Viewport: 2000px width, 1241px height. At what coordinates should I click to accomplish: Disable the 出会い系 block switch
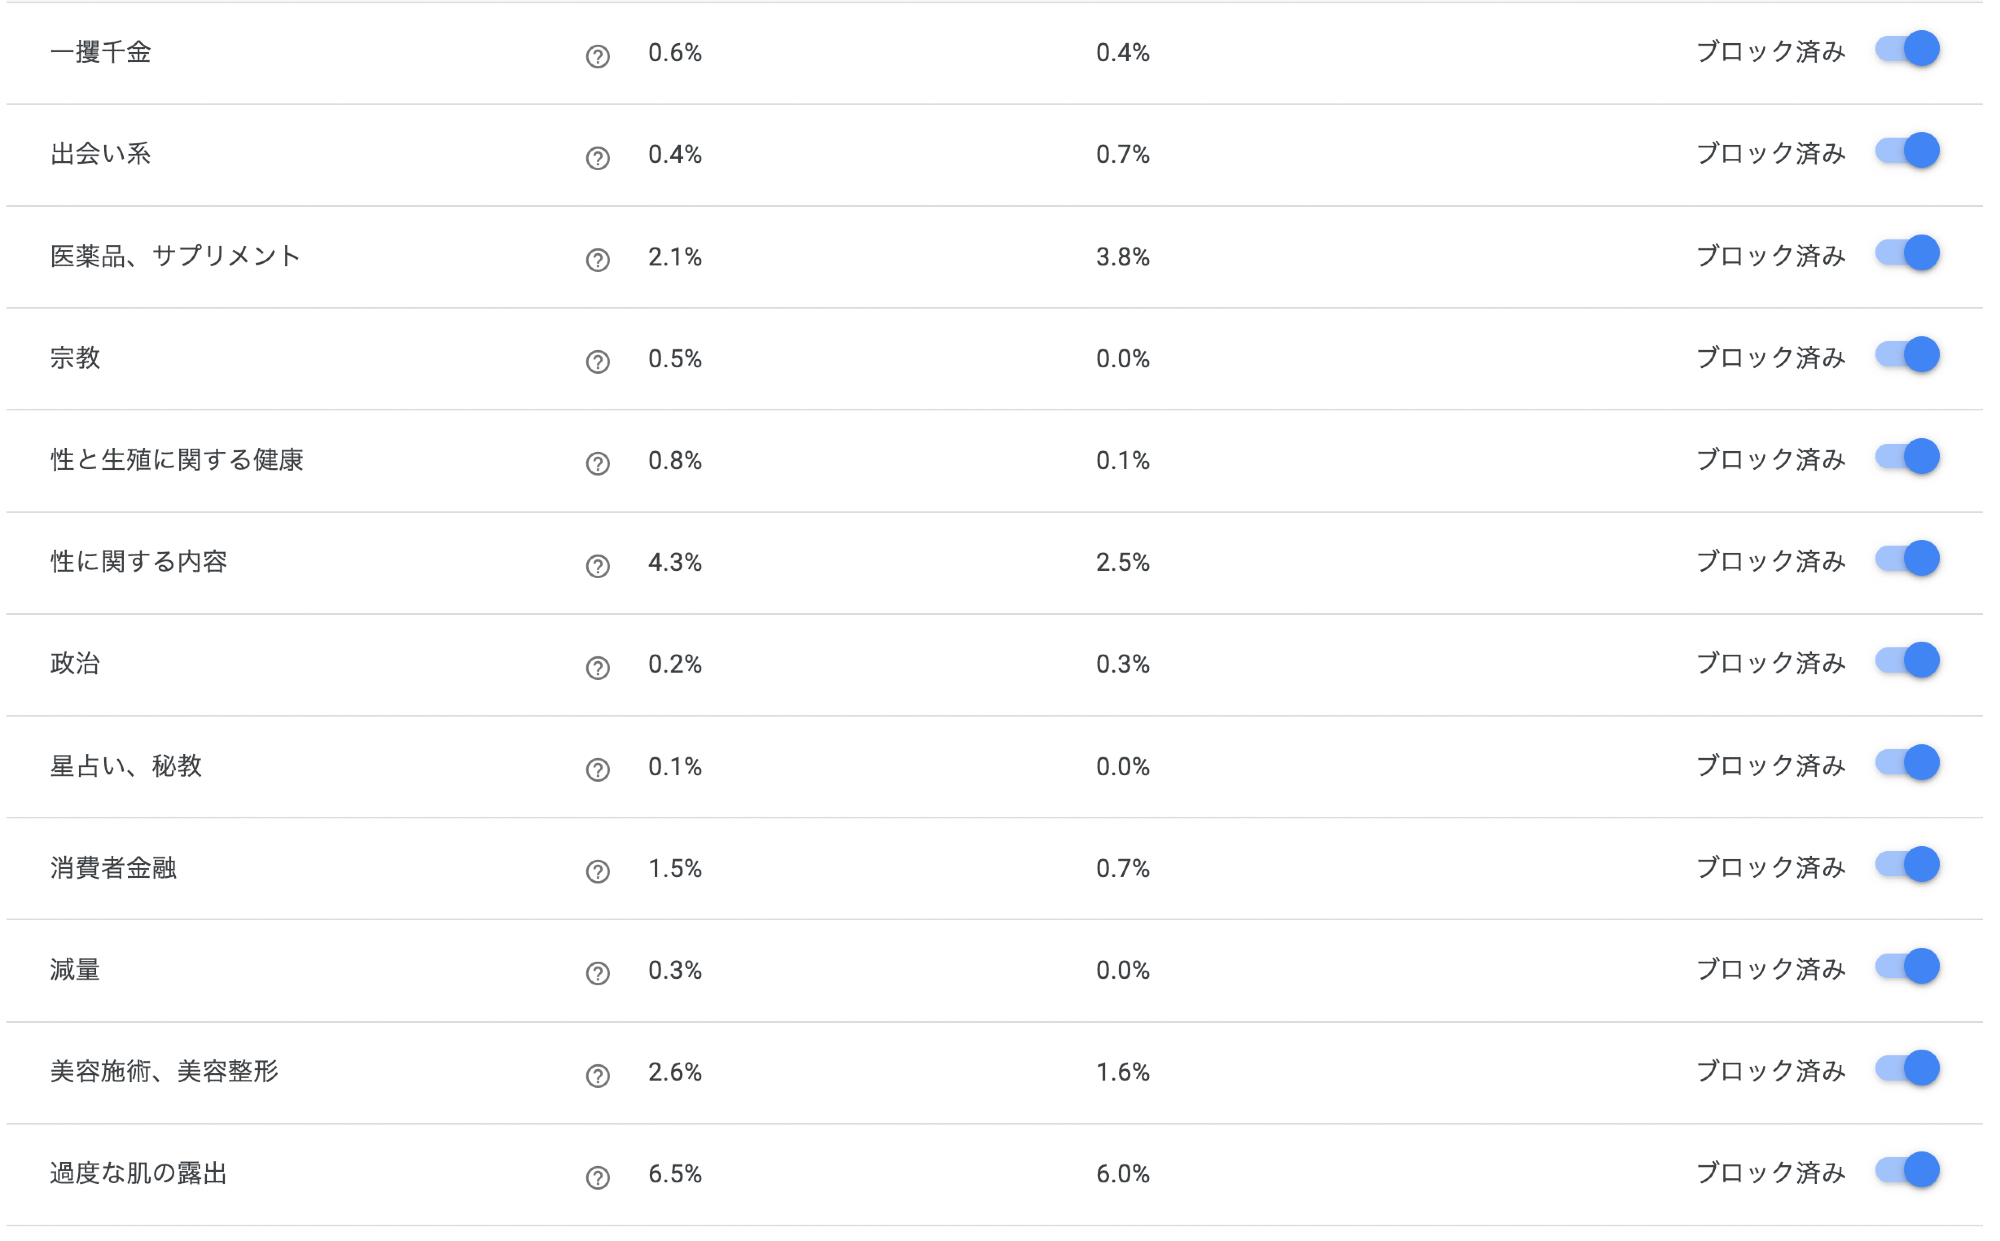pos(1907,151)
